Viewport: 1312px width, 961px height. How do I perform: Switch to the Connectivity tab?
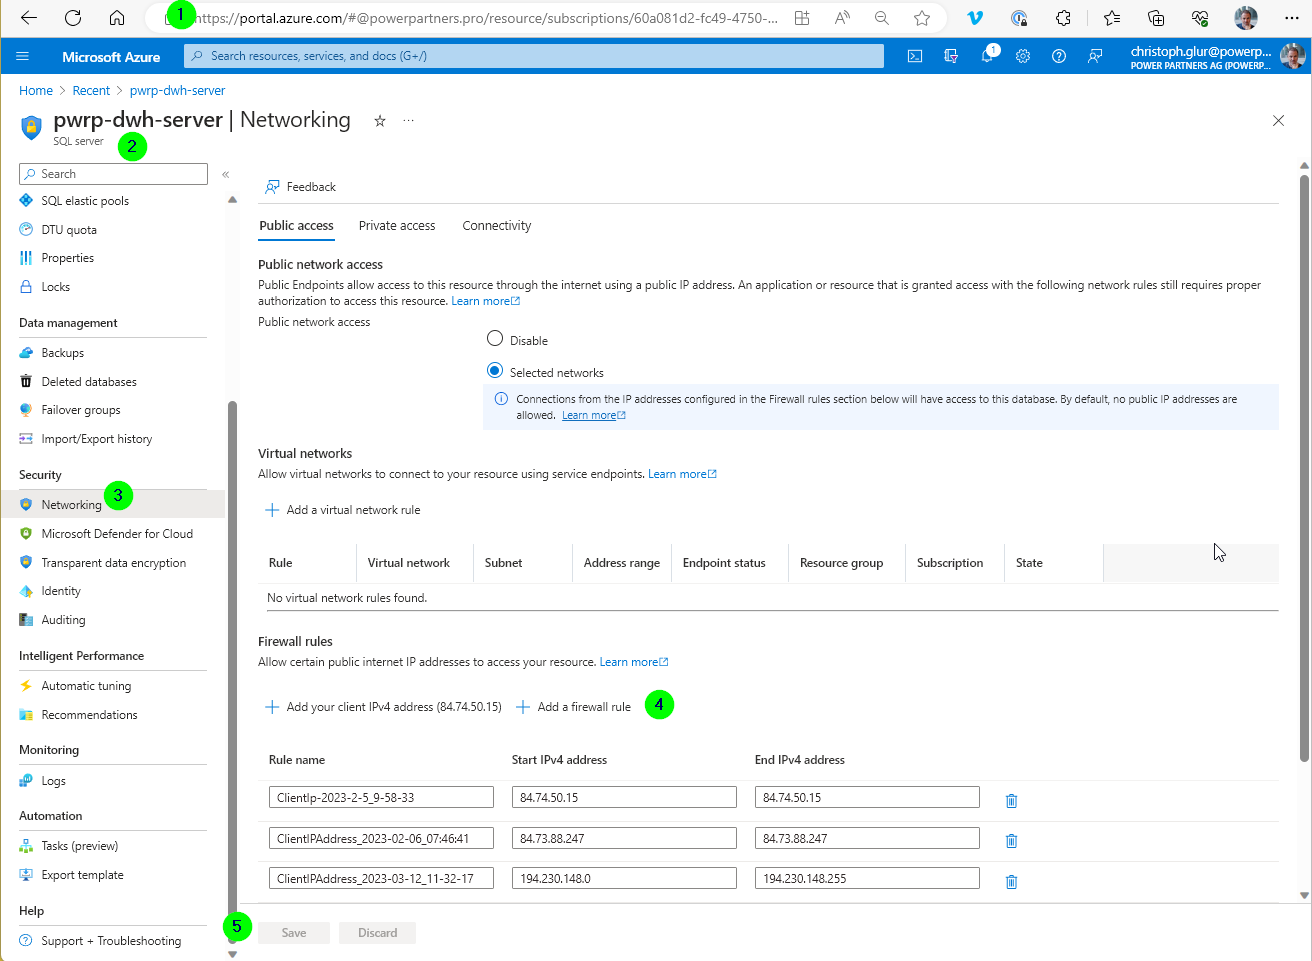pyautogui.click(x=497, y=226)
